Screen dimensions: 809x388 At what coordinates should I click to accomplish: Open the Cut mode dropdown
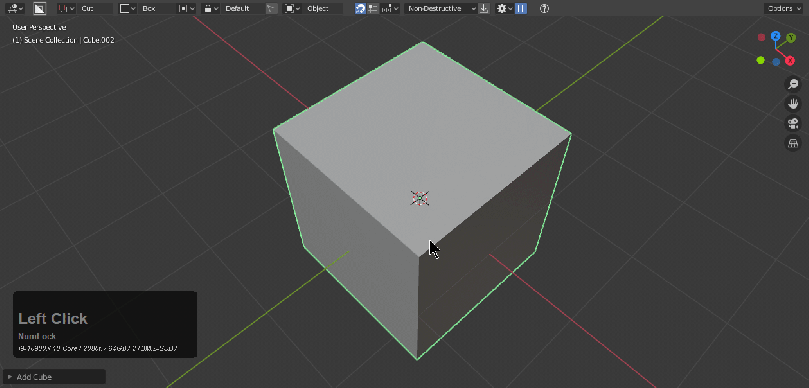(66, 8)
